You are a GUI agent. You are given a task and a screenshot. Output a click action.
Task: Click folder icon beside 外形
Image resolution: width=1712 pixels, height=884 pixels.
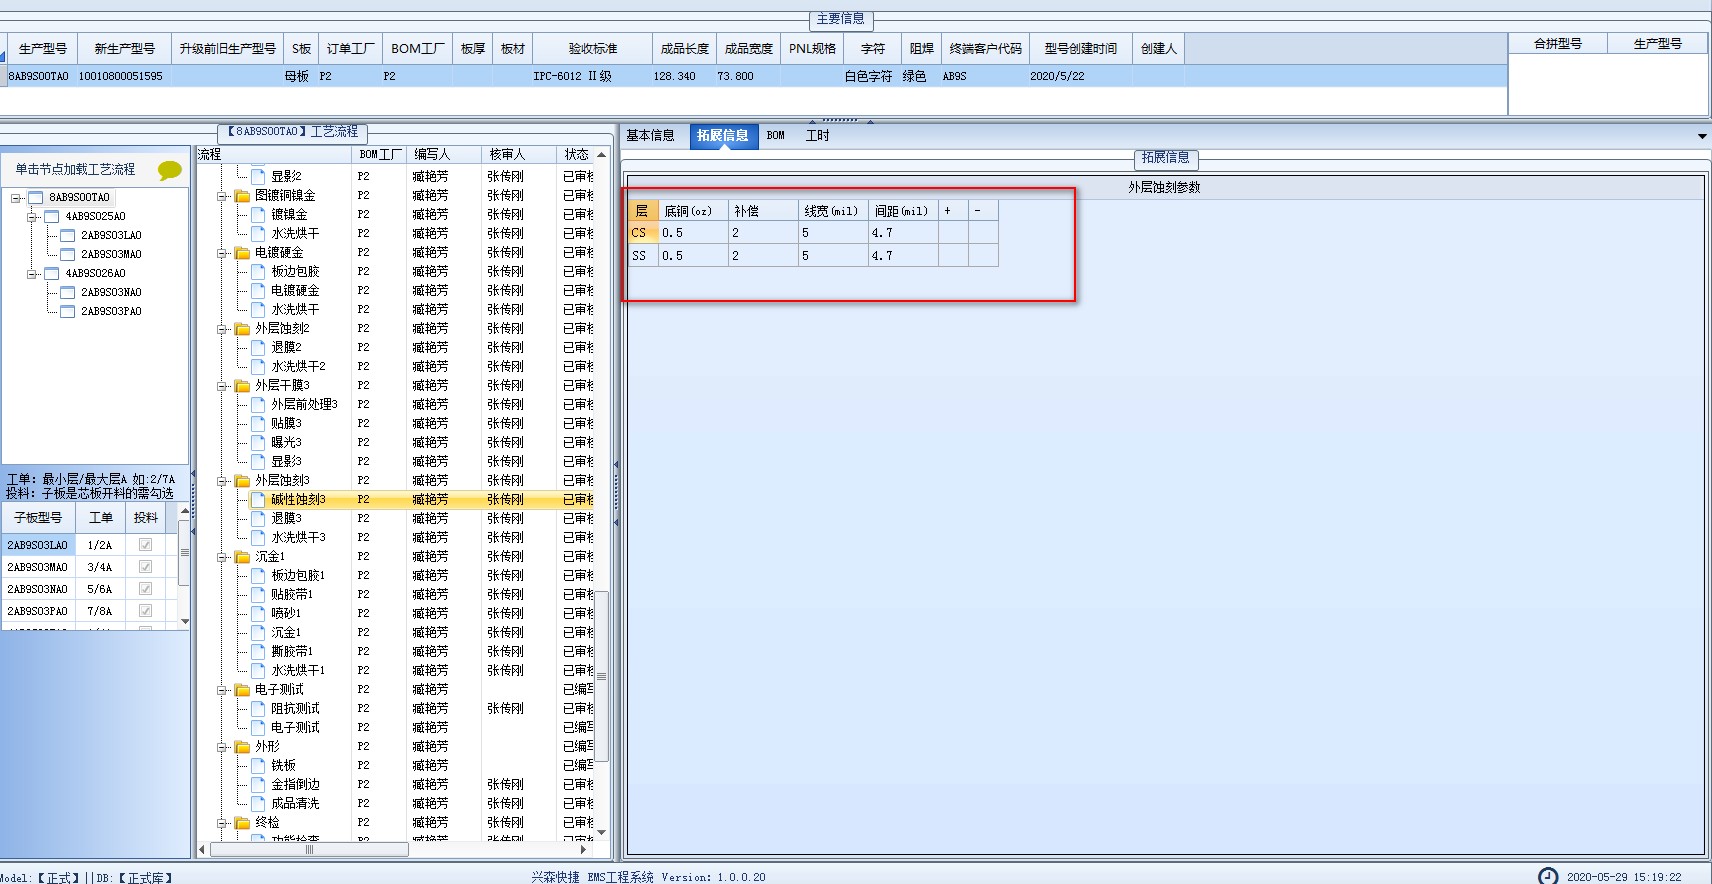(242, 747)
